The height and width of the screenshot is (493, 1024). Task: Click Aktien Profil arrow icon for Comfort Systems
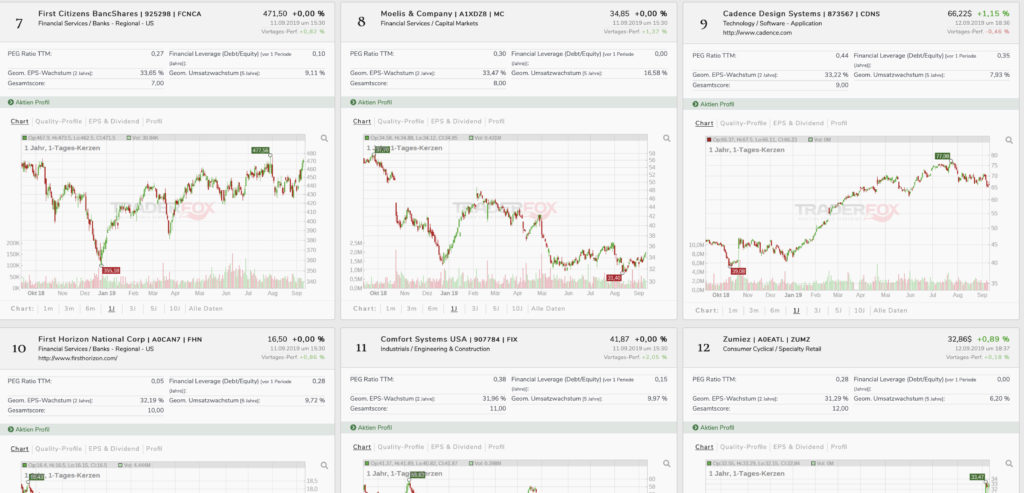click(353, 428)
